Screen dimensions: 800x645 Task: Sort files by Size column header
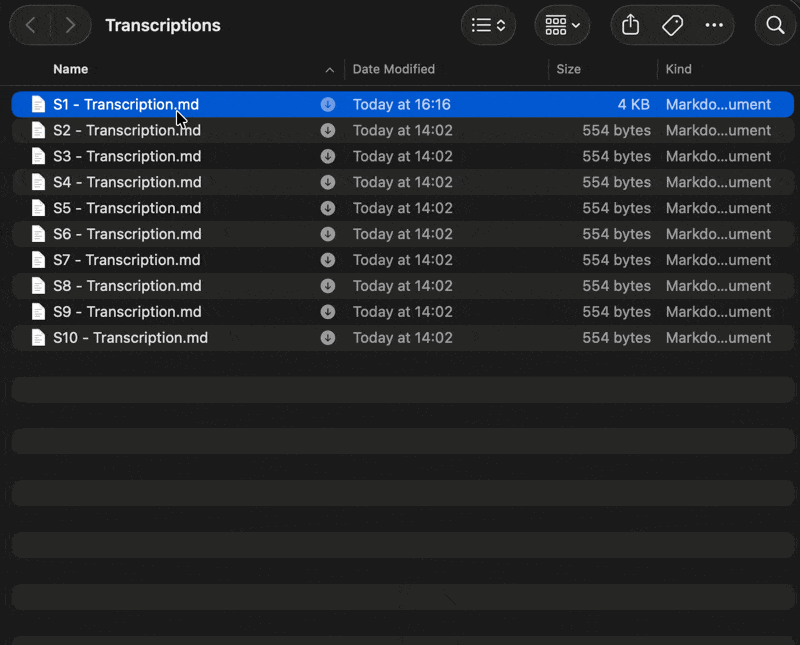(x=569, y=70)
